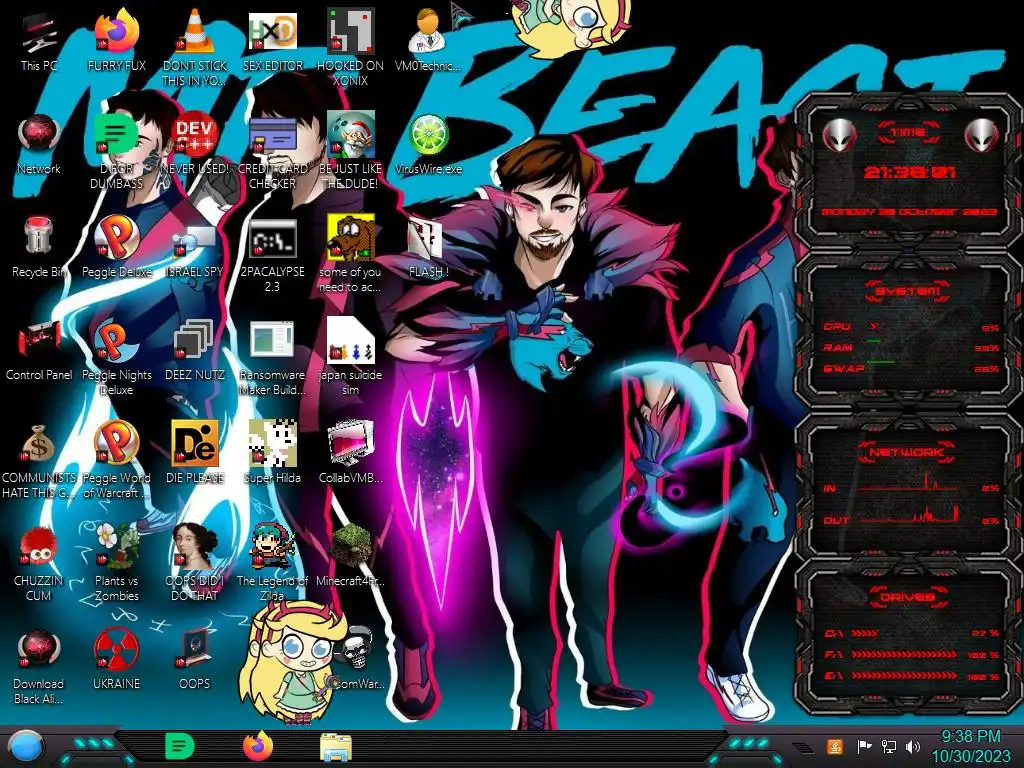Select the NEVER USED Dev-C++ icon
The image size is (1024, 768).
pyautogui.click(x=195, y=135)
